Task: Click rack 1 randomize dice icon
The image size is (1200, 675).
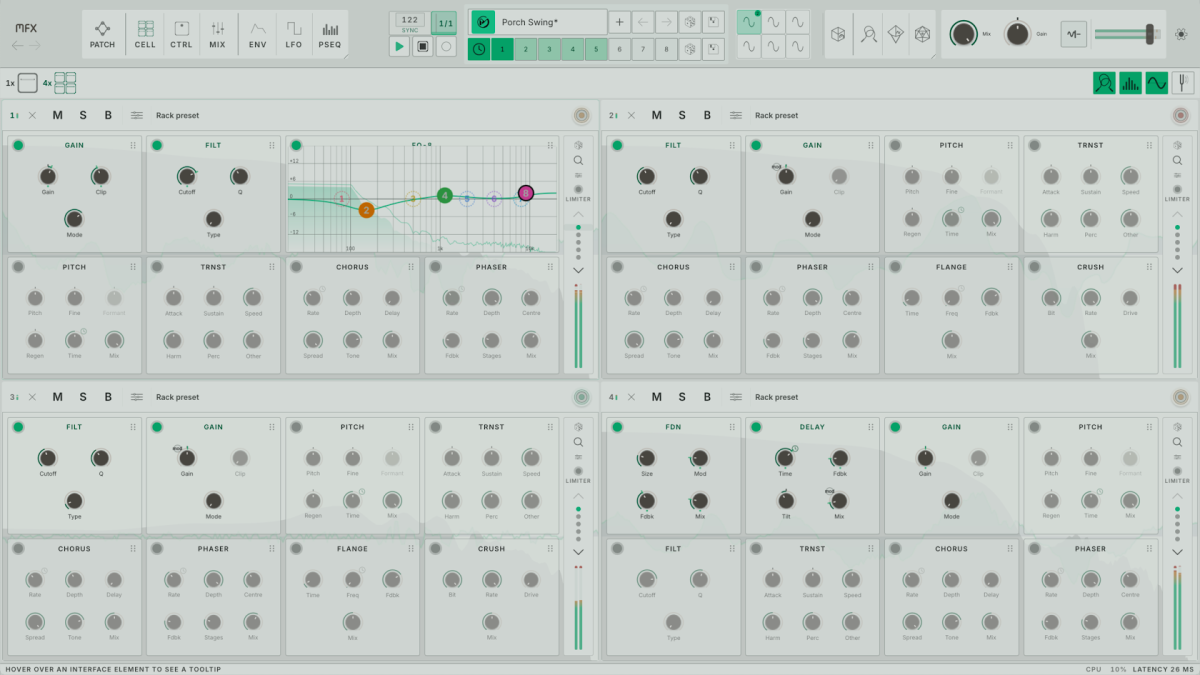Action: [578, 146]
